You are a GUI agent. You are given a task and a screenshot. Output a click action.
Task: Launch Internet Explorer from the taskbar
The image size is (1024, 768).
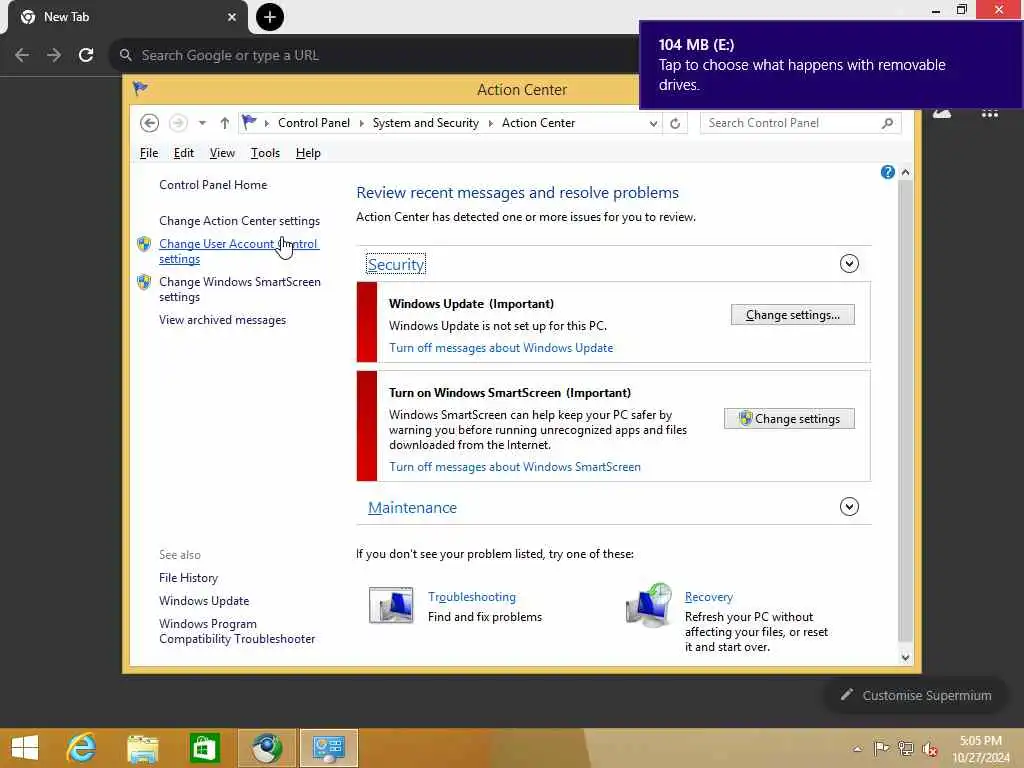pos(82,748)
